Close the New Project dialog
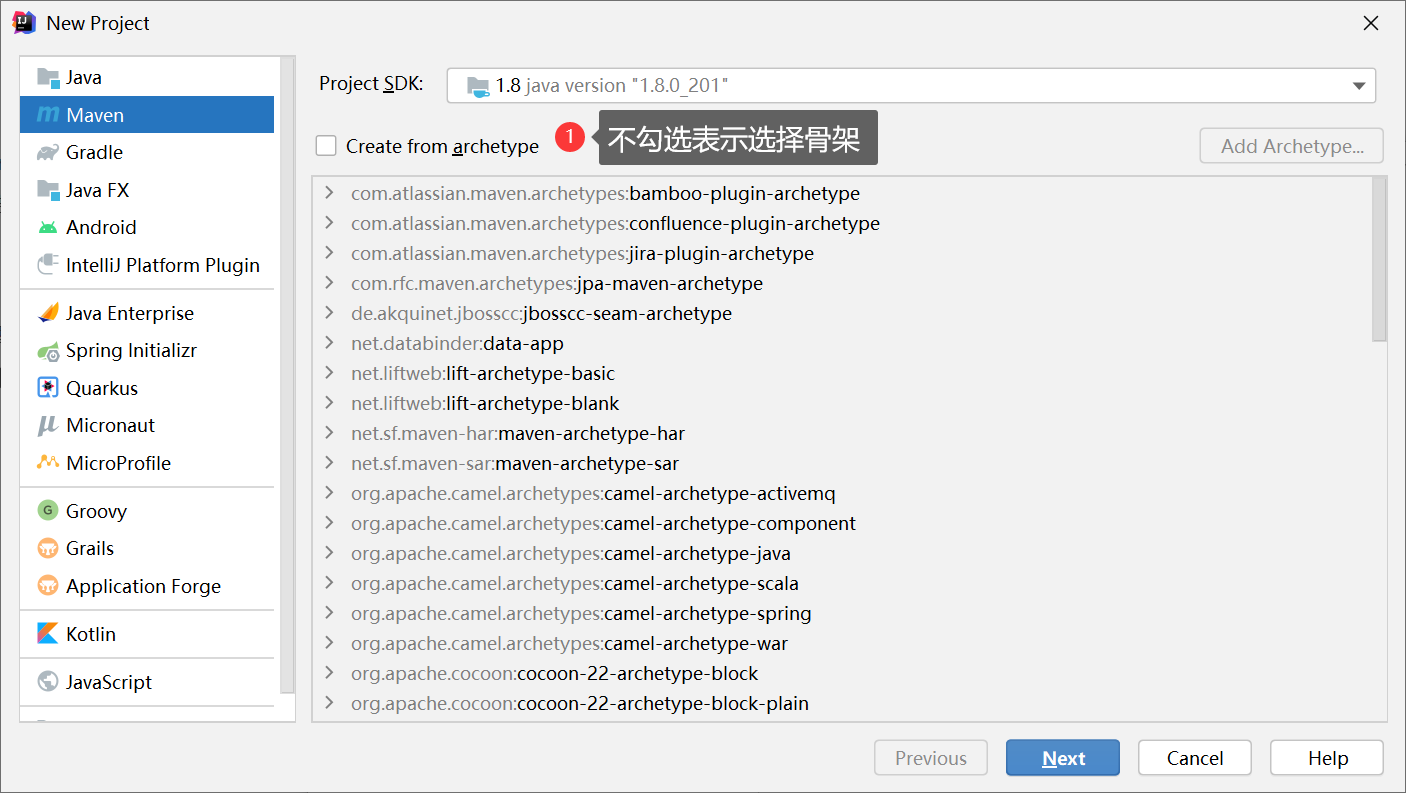This screenshot has height=793, width=1406. point(1372,23)
